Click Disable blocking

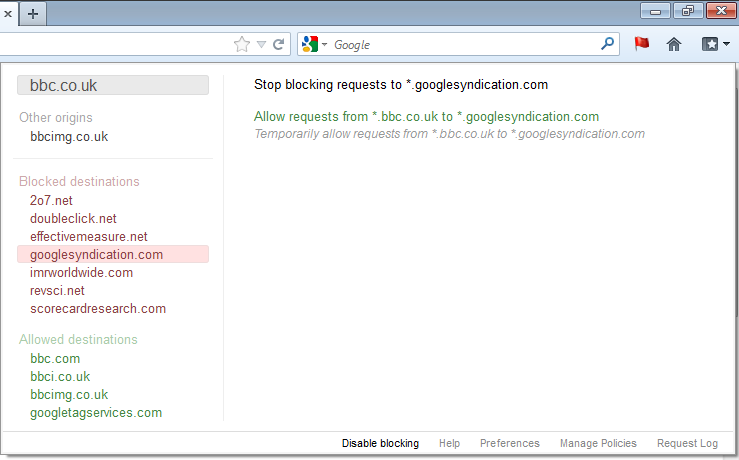coord(380,443)
